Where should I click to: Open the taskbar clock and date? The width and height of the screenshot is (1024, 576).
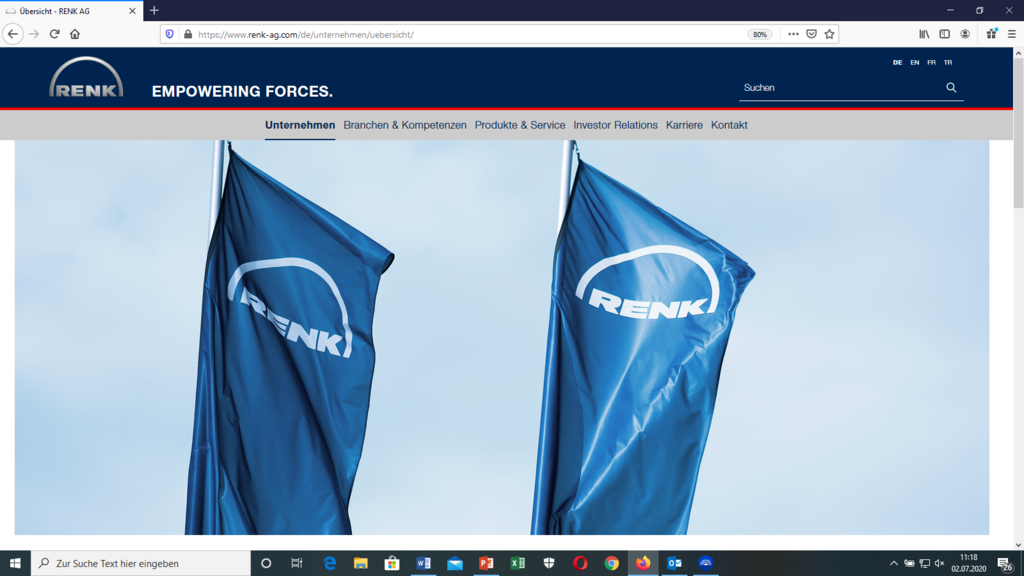[x=968, y=563]
